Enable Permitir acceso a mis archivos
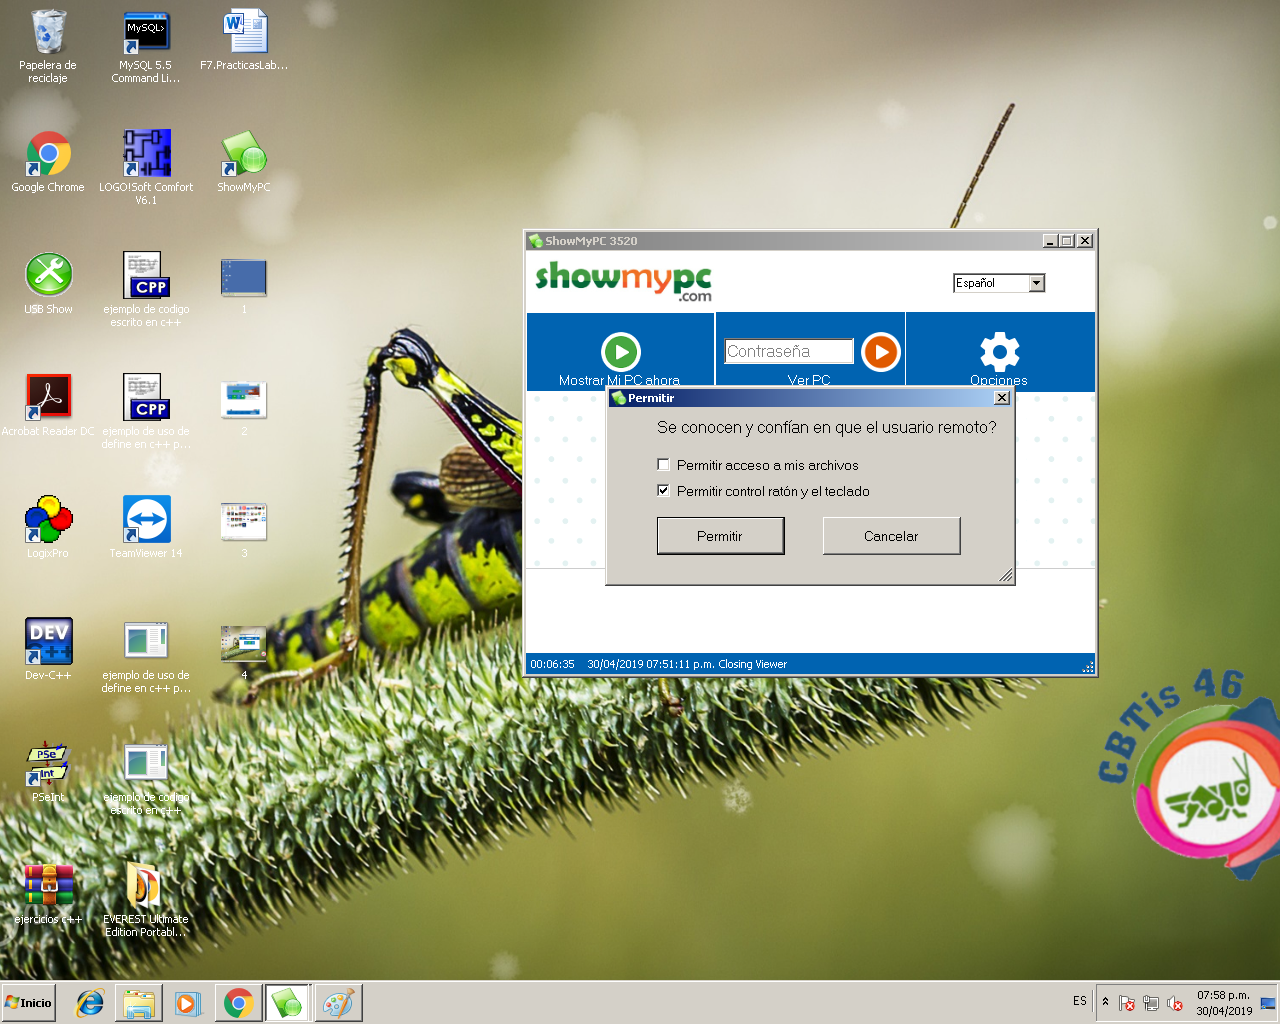The image size is (1280, 1024). [x=663, y=464]
